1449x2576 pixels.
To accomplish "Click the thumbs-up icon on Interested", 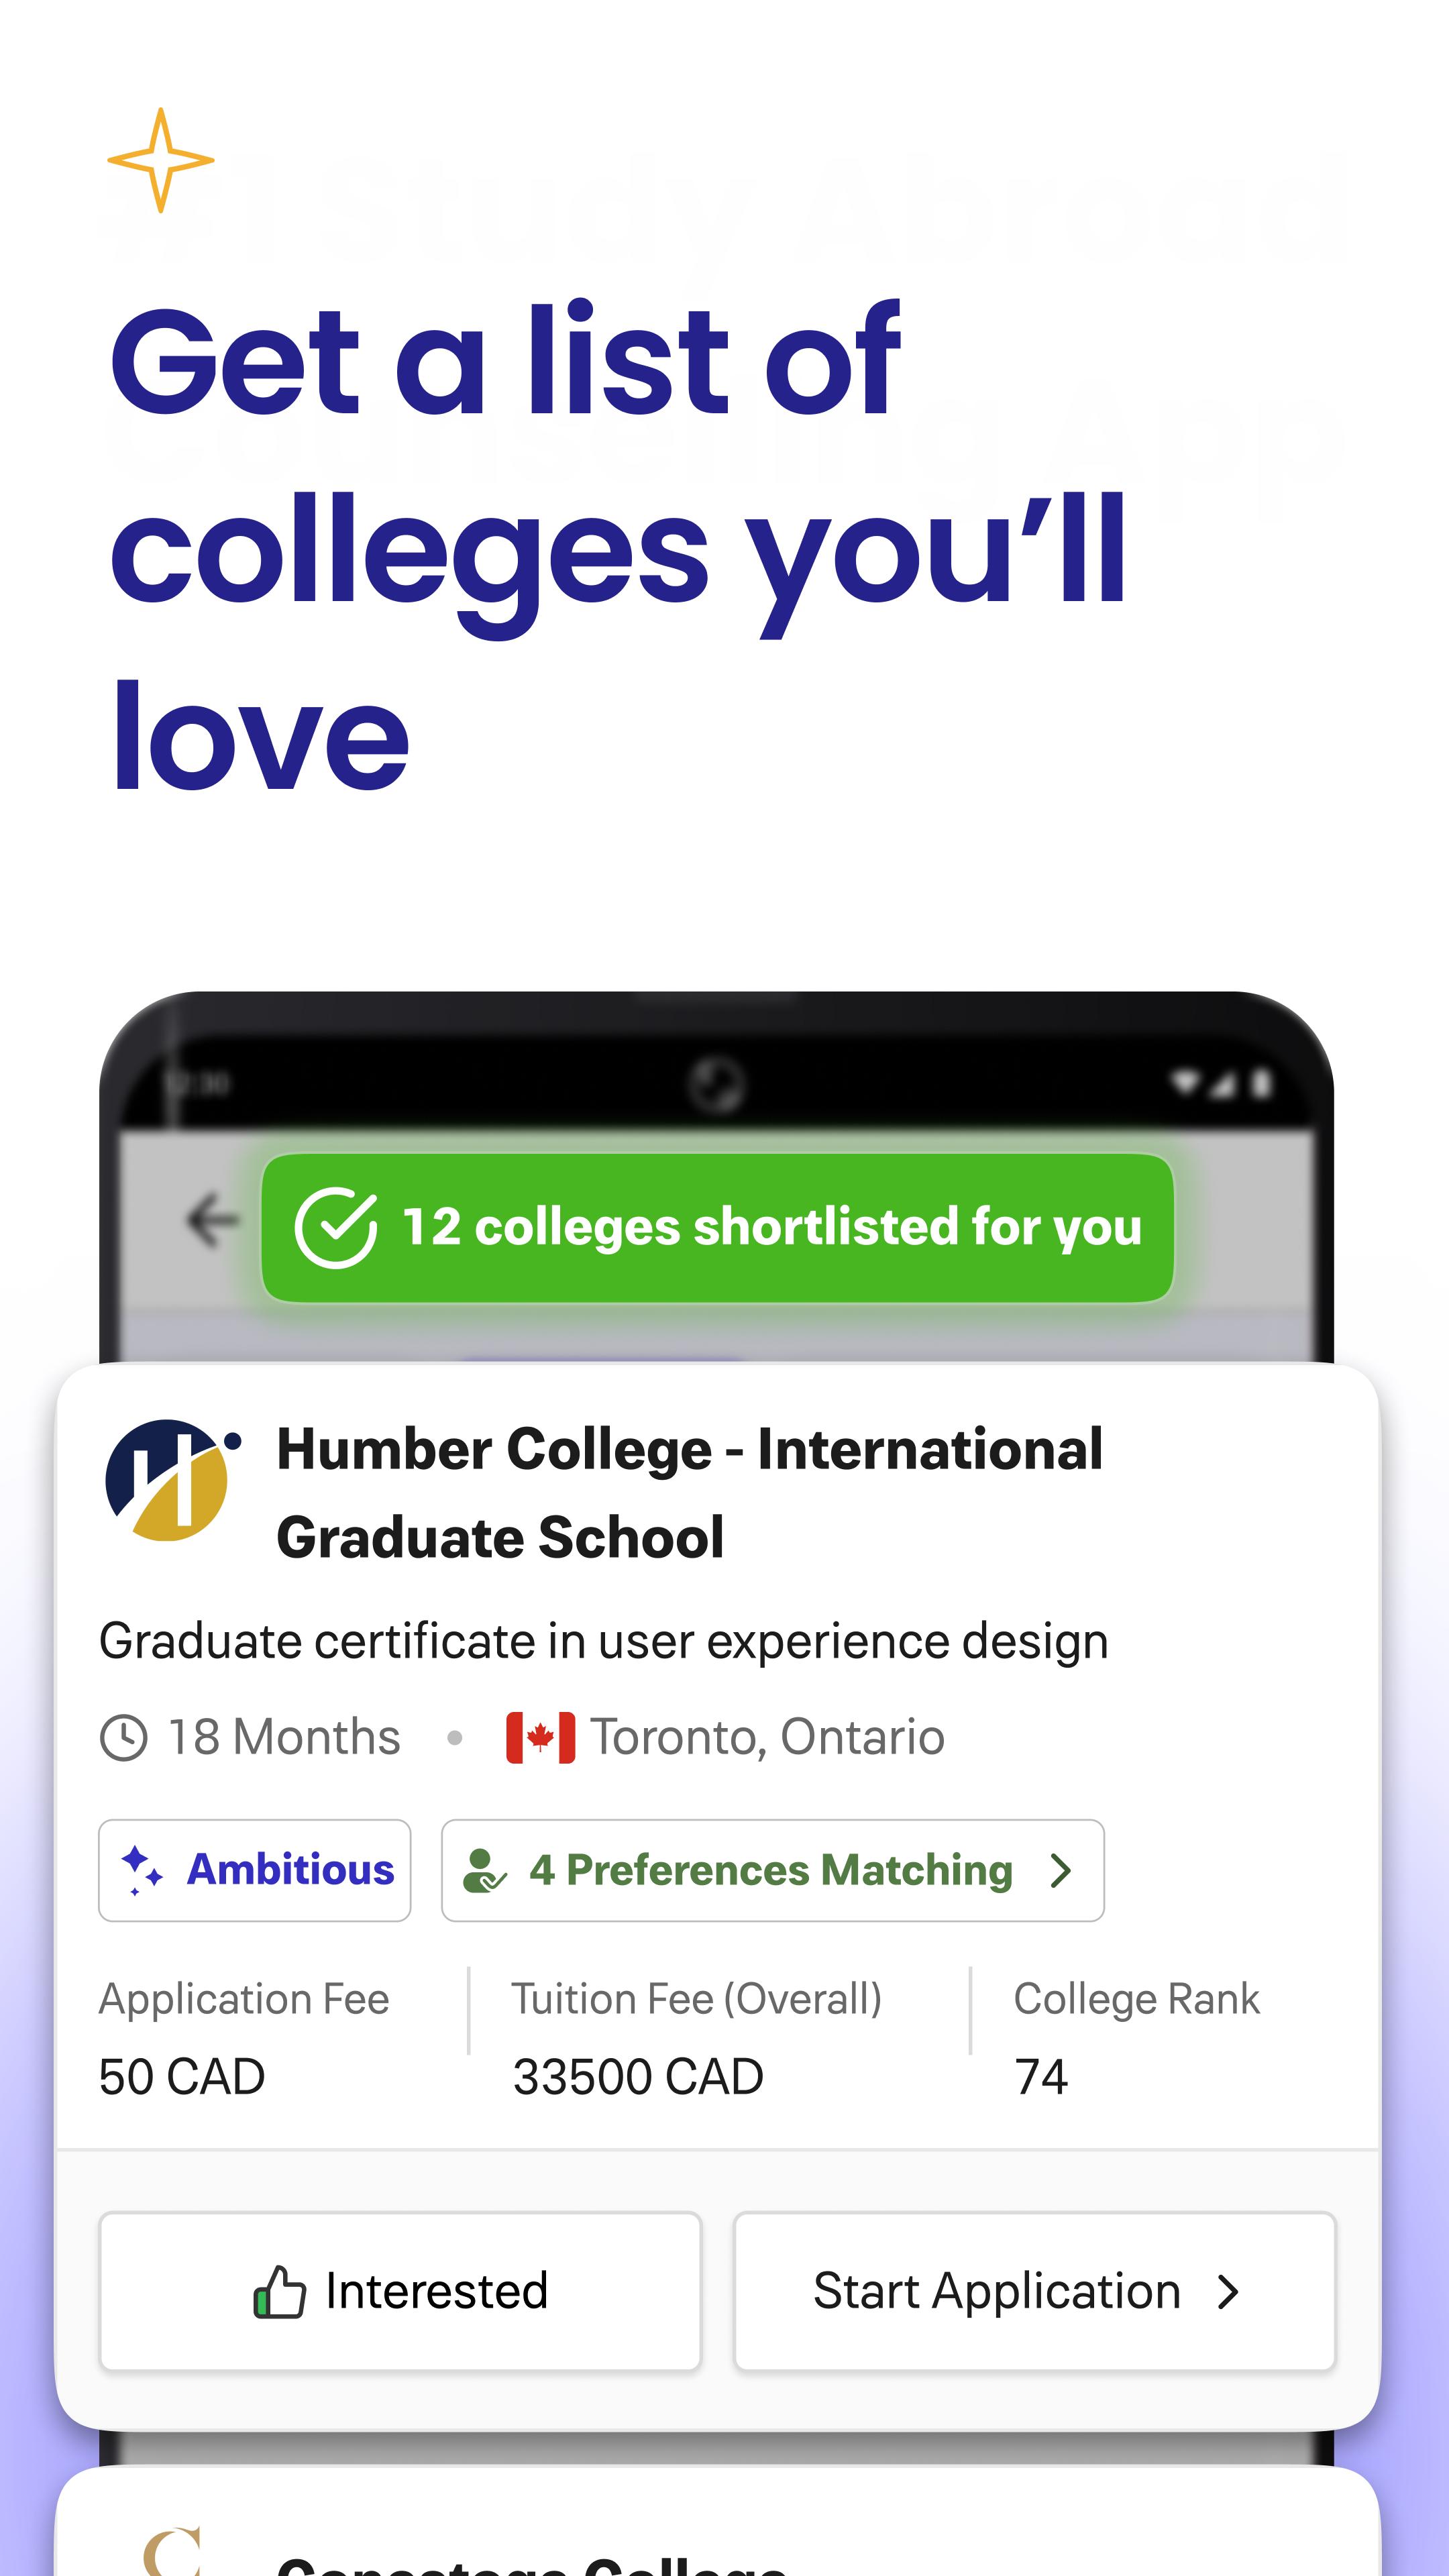I will [x=279, y=2291].
